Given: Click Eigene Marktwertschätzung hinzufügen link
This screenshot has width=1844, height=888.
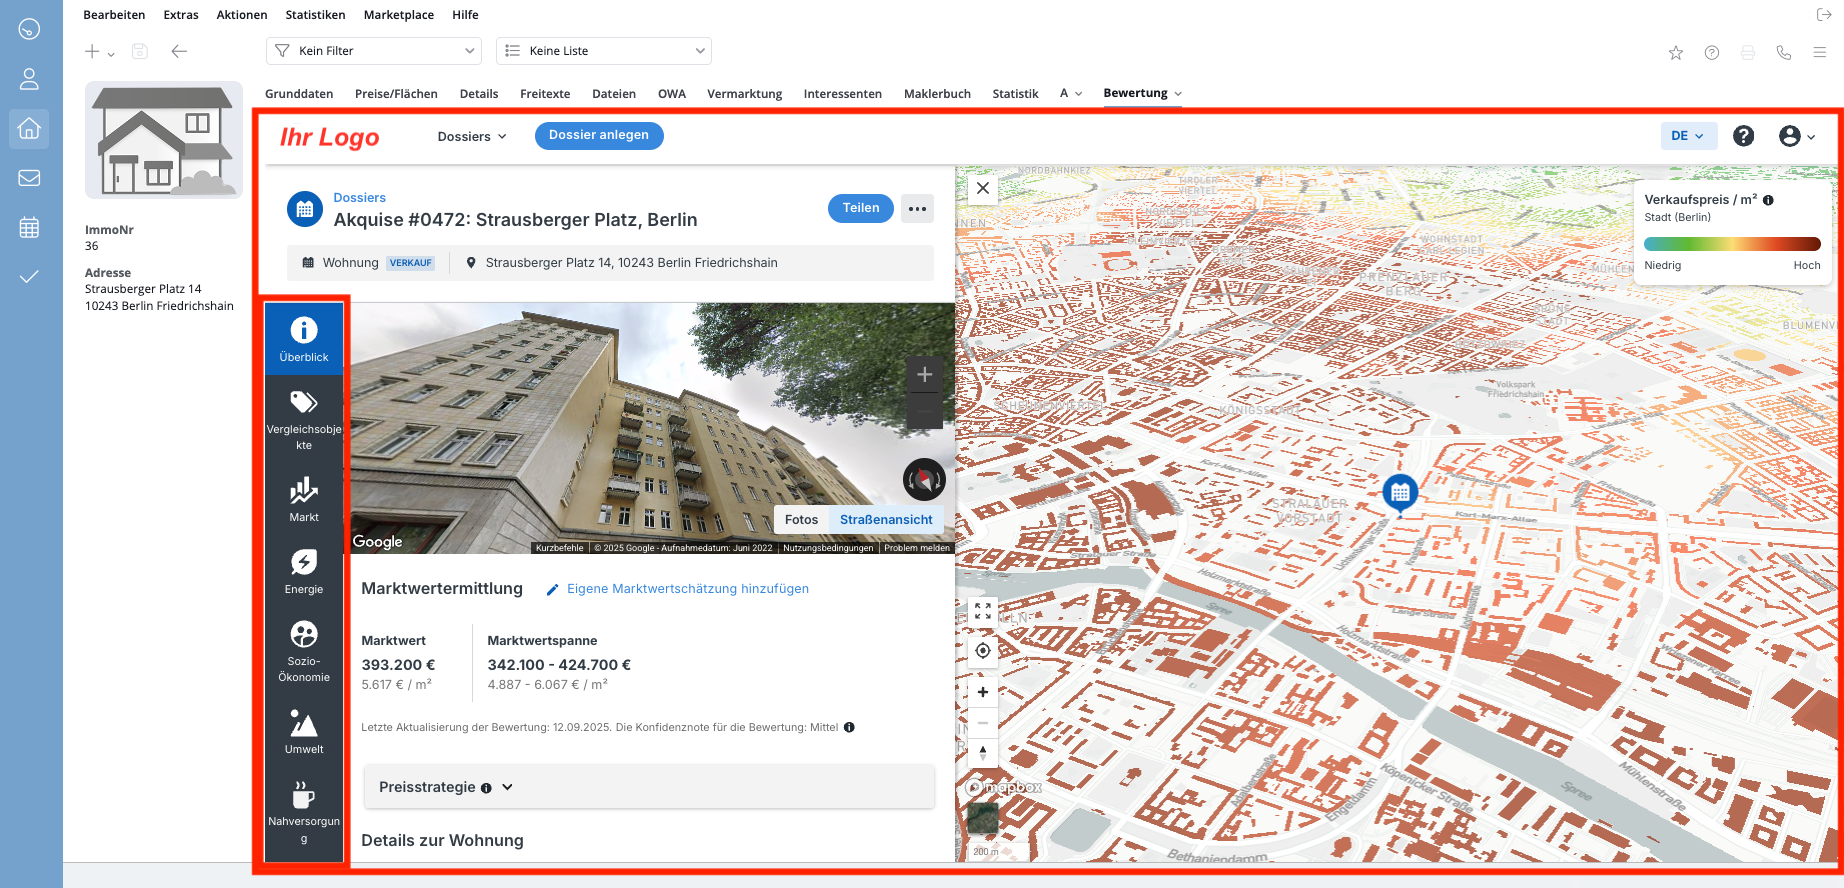Looking at the screenshot, I should (687, 589).
